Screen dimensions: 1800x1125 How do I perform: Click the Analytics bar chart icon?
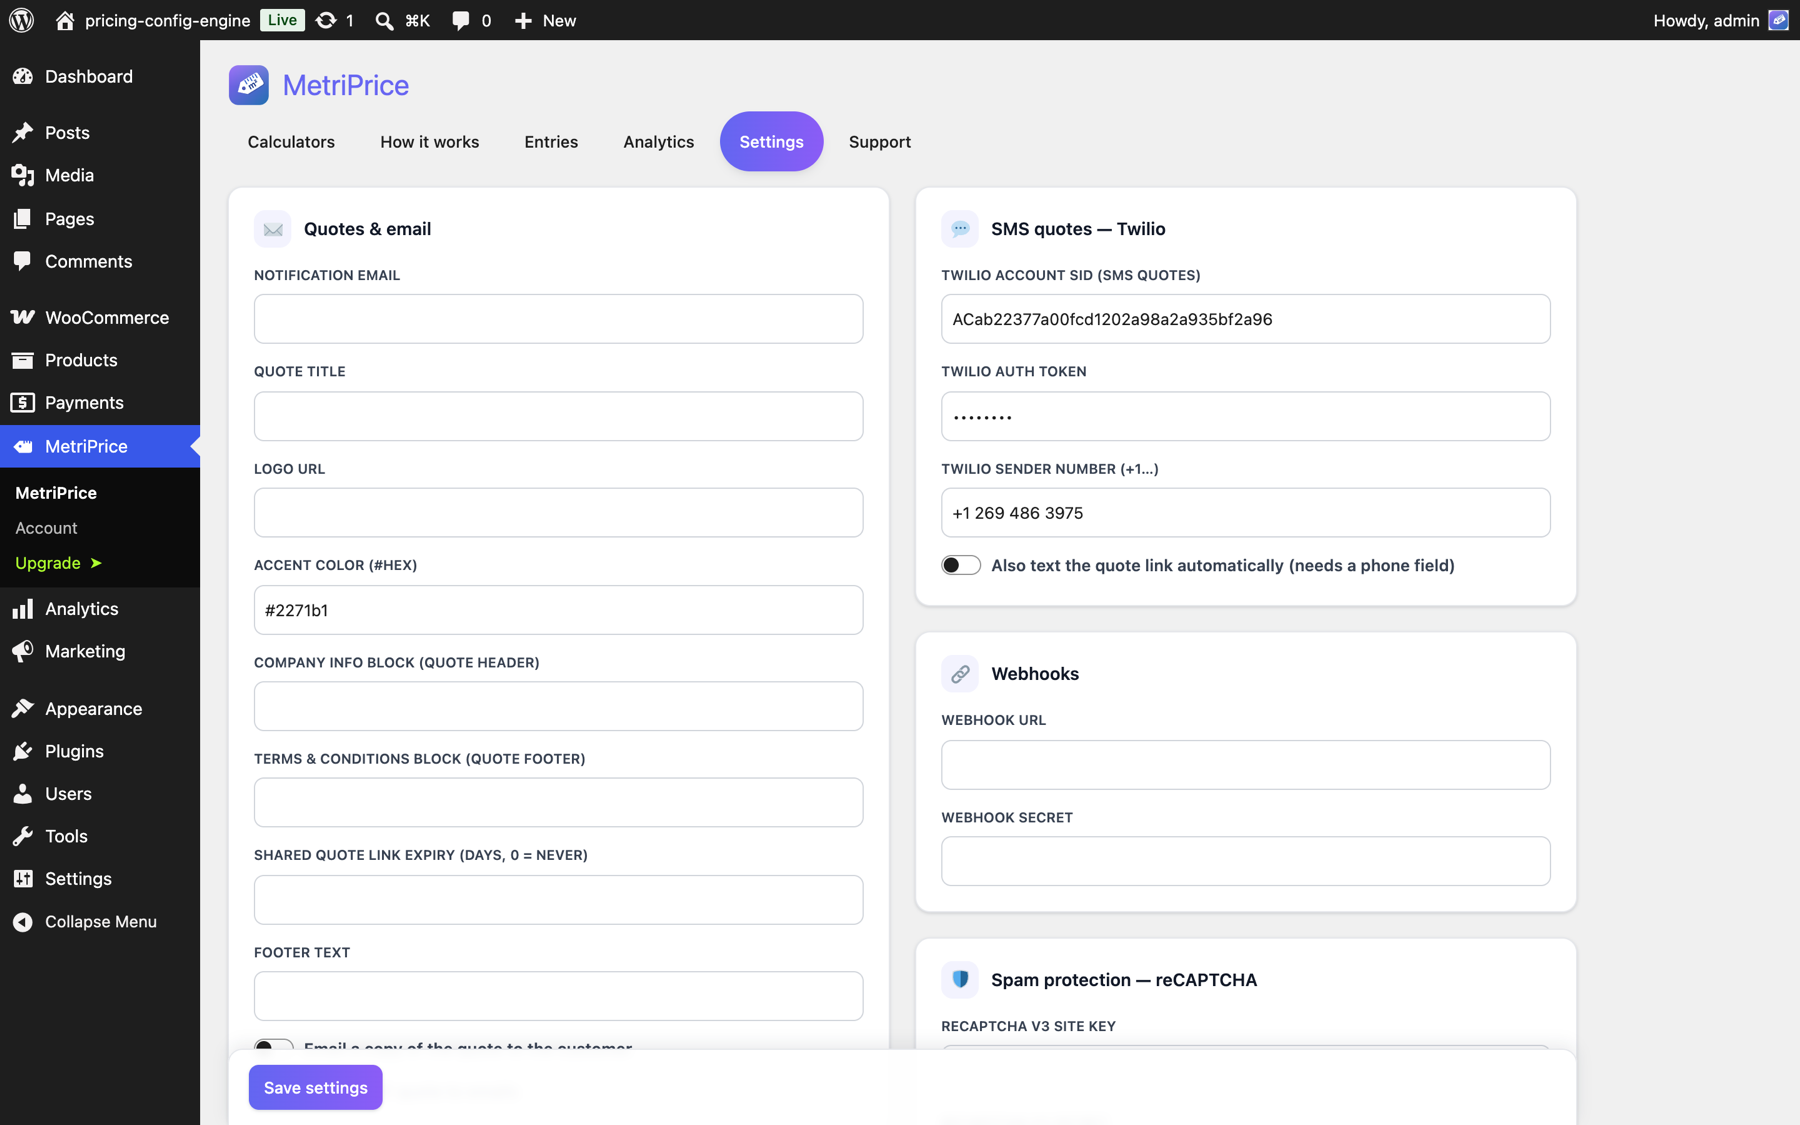pos(23,608)
